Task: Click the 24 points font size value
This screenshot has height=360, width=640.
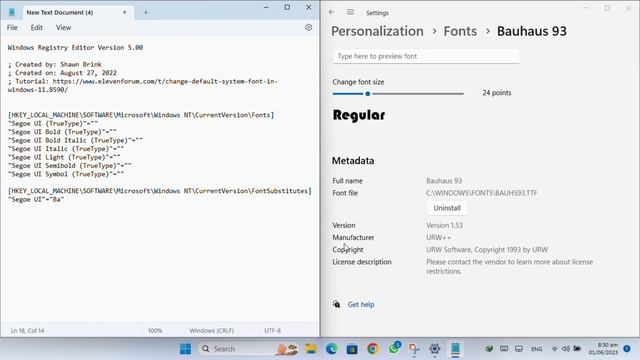Action: (x=497, y=93)
